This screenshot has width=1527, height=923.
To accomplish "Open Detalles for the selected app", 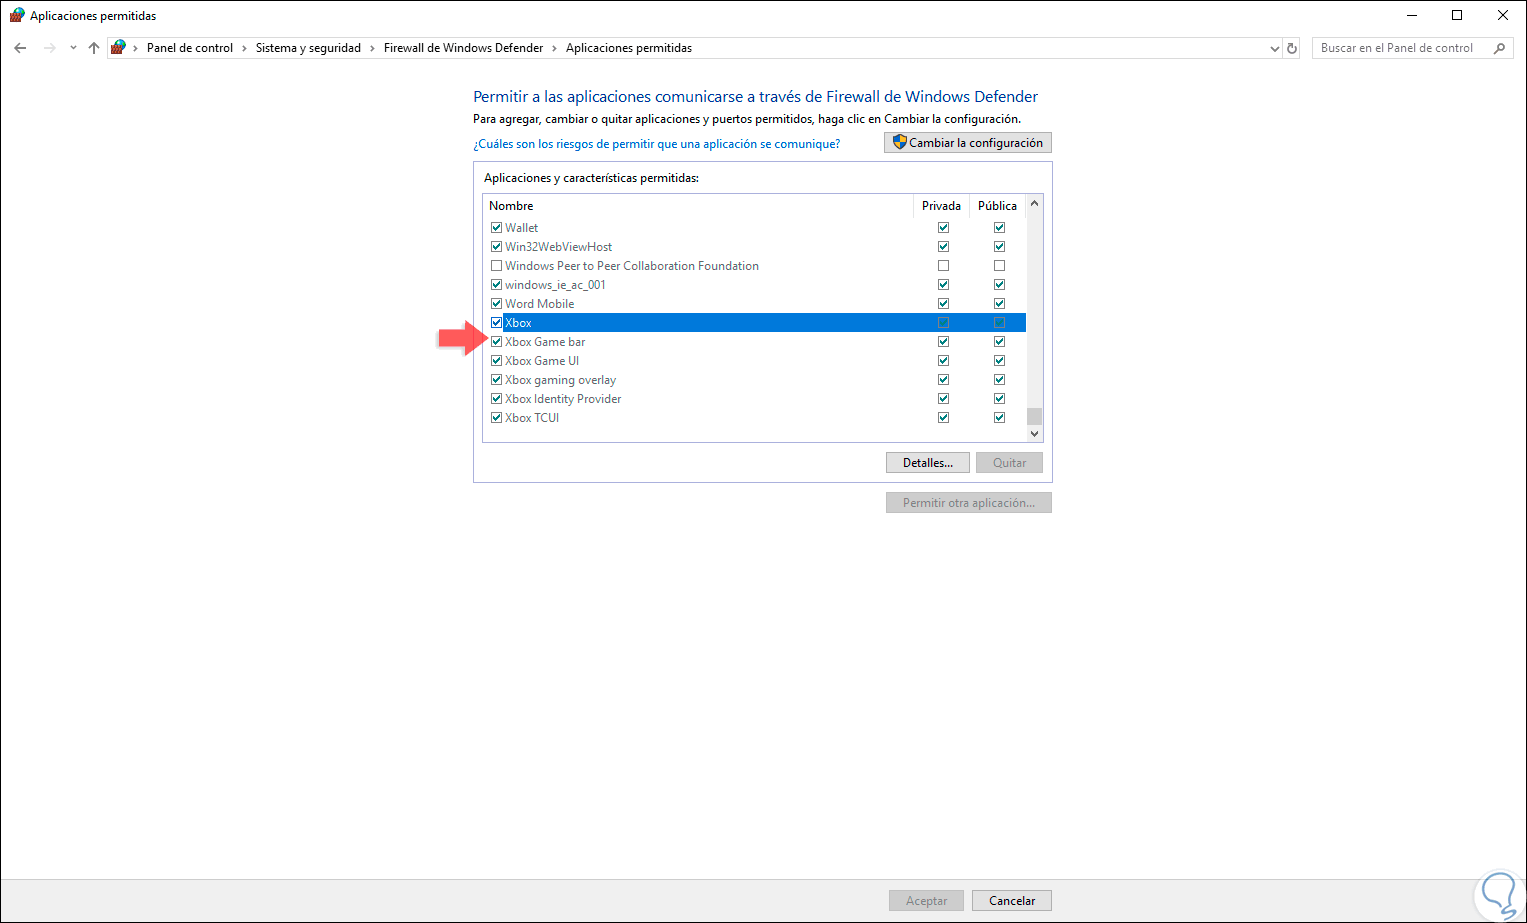I will pyautogui.click(x=927, y=463).
